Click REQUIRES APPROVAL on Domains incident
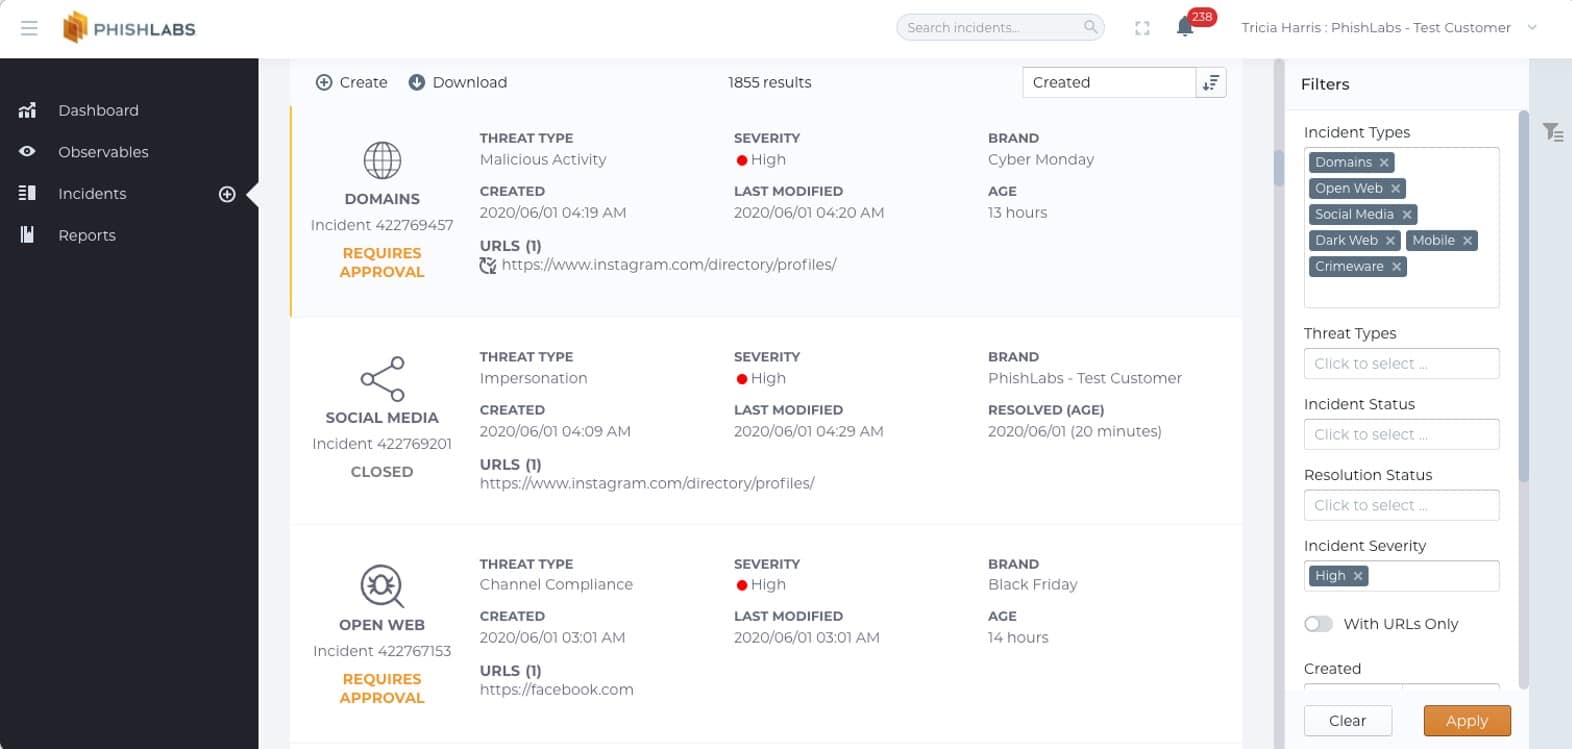The width and height of the screenshot is (1572, 749). [382, 263]
